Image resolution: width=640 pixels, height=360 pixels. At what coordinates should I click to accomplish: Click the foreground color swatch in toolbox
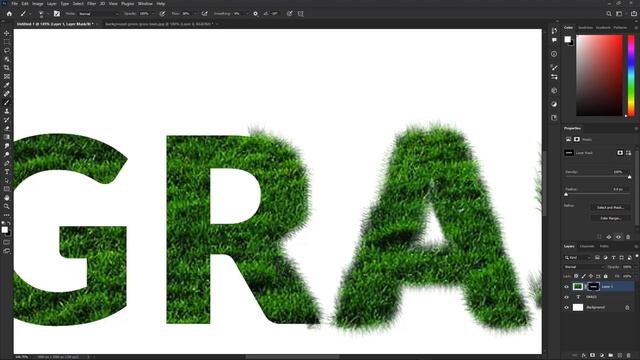click(4, 230)
